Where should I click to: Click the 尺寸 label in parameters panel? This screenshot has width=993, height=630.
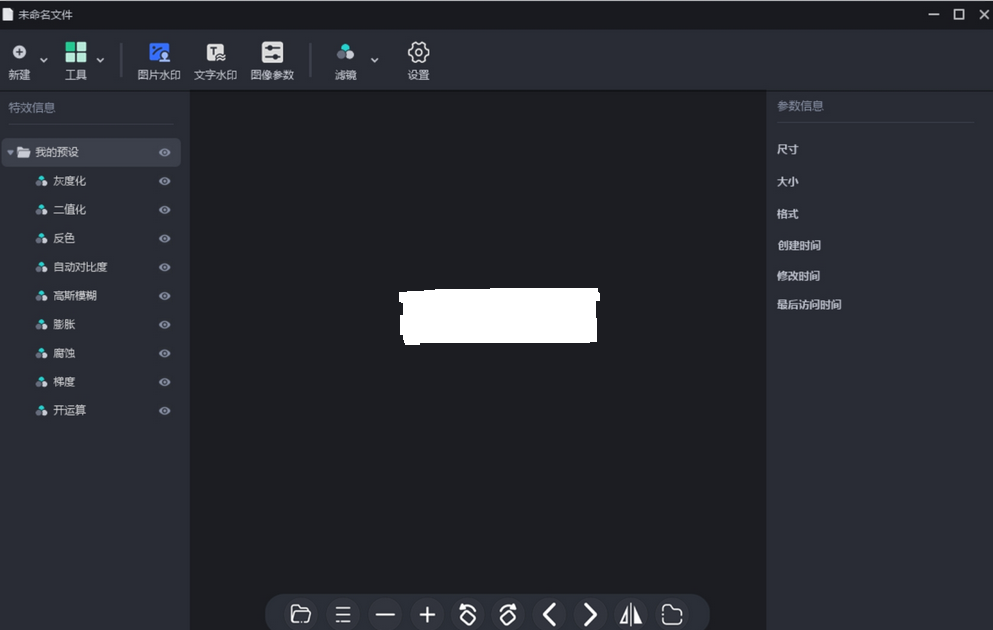coord(787,149)
